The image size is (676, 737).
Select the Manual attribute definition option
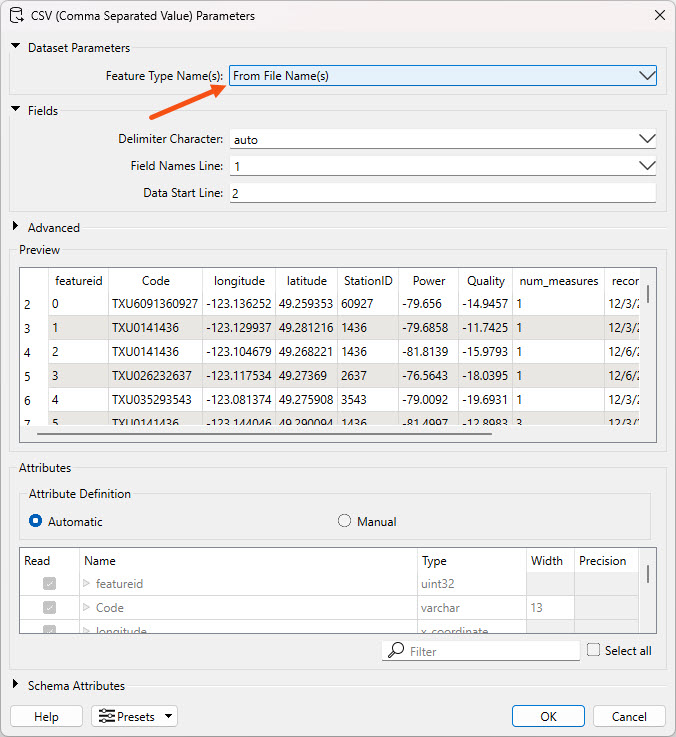click(x=344, y=521)
